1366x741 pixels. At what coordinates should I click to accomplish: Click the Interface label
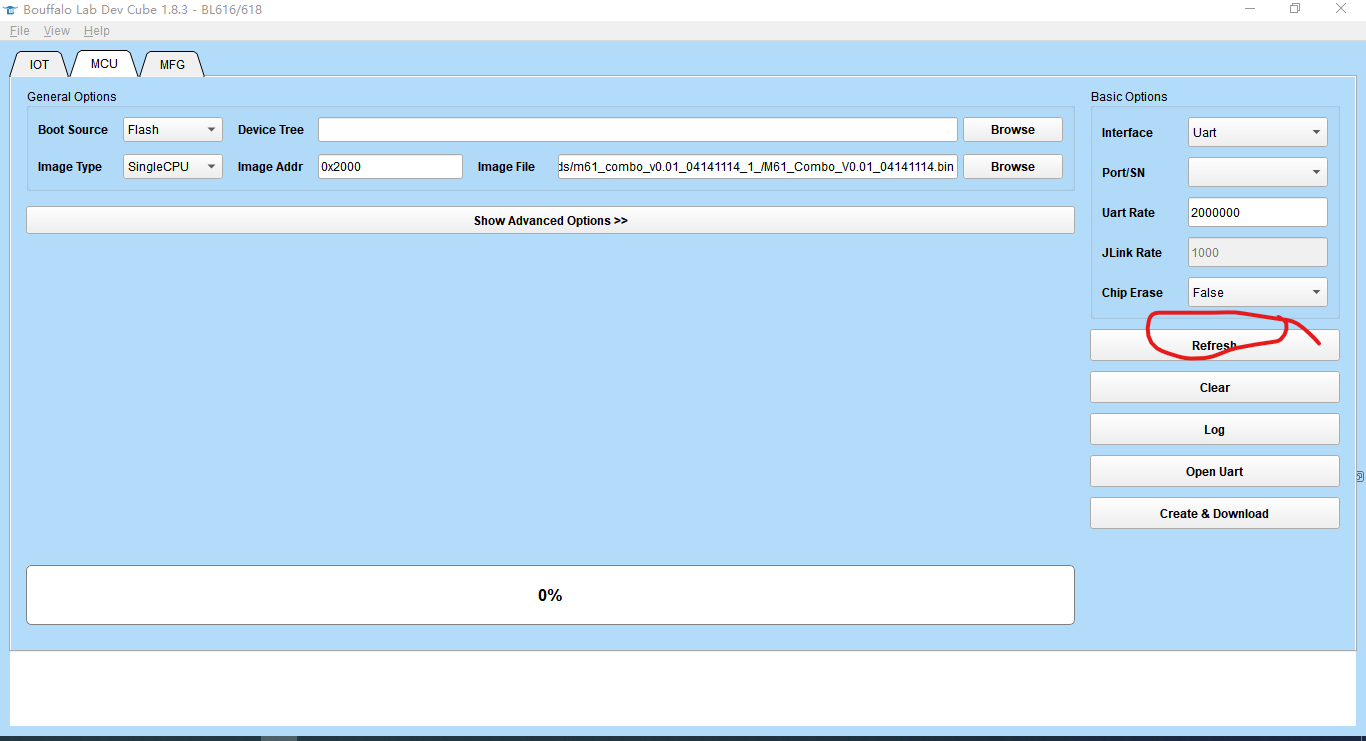pyautogui.click(x=1127, y=133)
